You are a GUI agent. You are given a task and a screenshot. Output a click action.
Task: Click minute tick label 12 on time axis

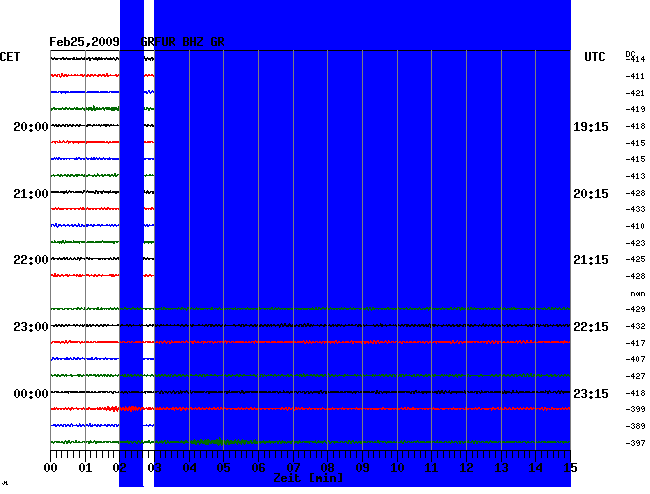[466, 468]
